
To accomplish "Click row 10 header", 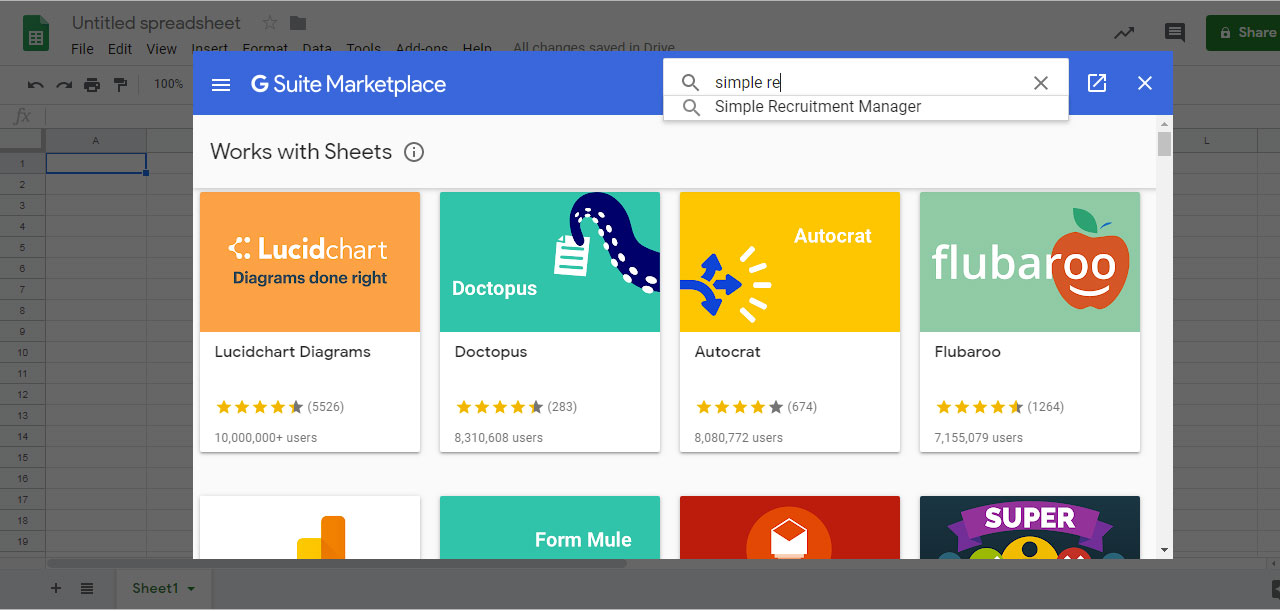I will [22, 352].
